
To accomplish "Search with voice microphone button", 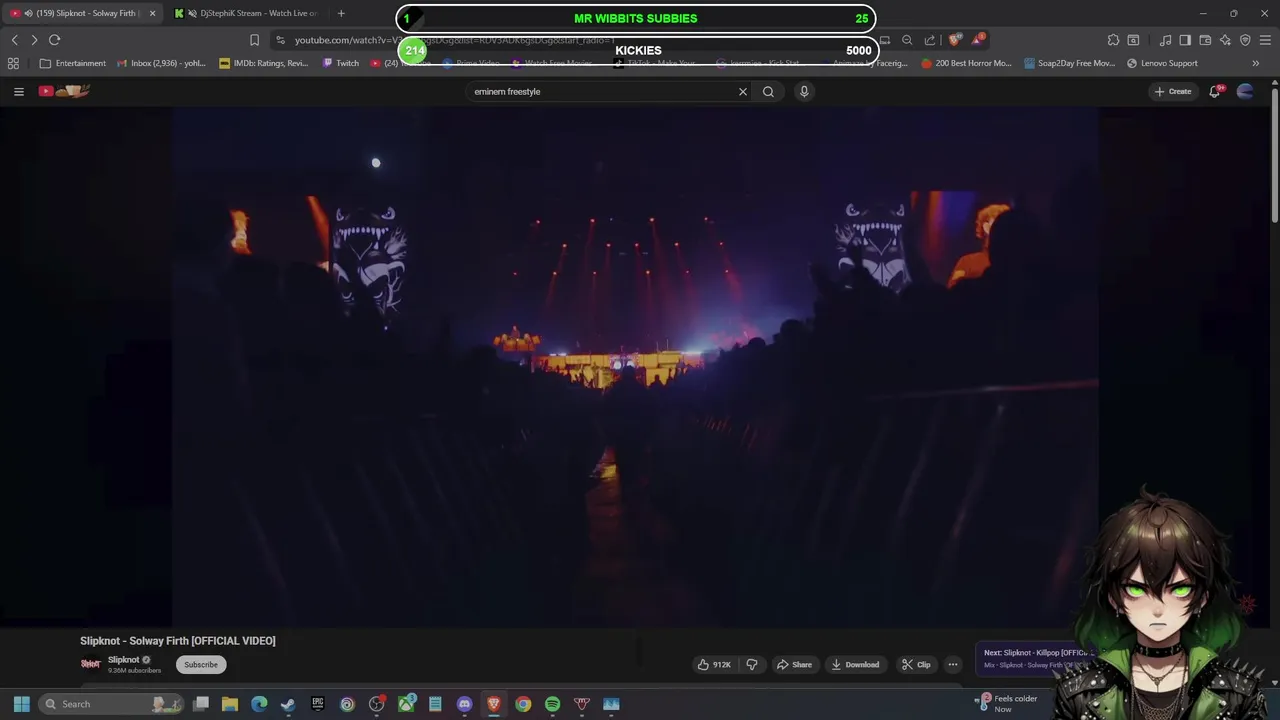I will [x=804, y=91].
